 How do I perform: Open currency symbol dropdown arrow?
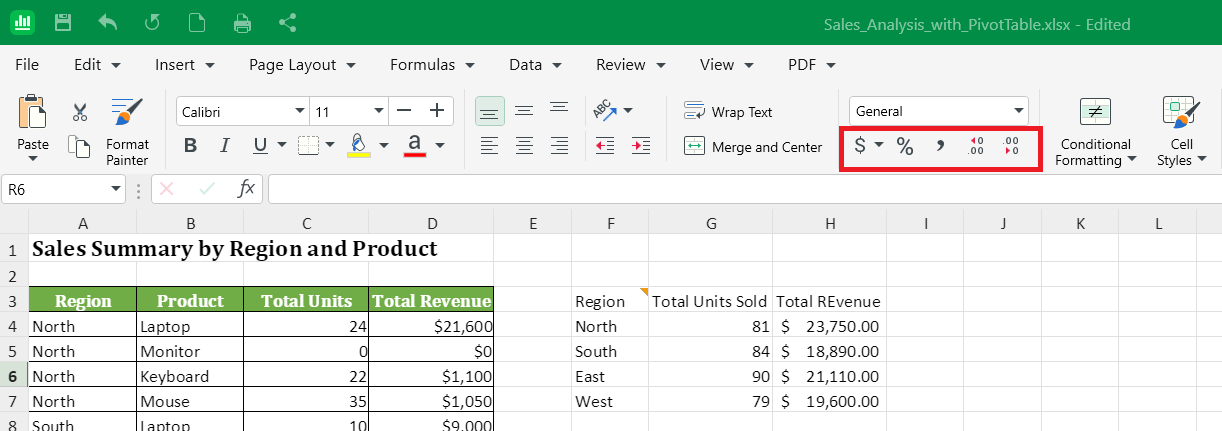879,146
